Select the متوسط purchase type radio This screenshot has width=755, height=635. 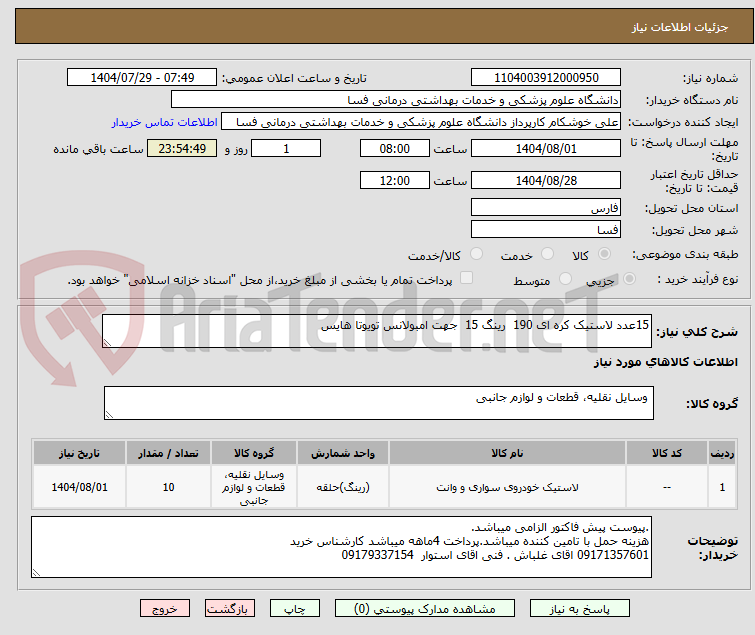(565, 279)
